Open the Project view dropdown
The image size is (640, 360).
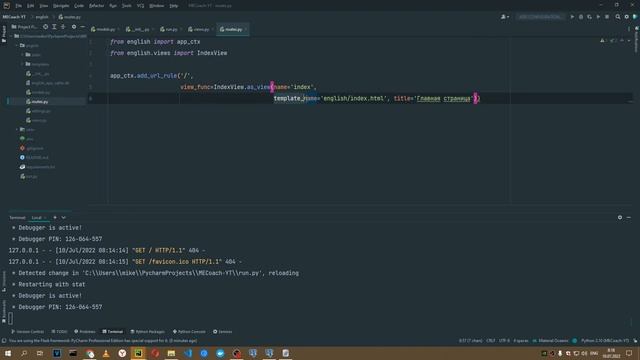25,27
